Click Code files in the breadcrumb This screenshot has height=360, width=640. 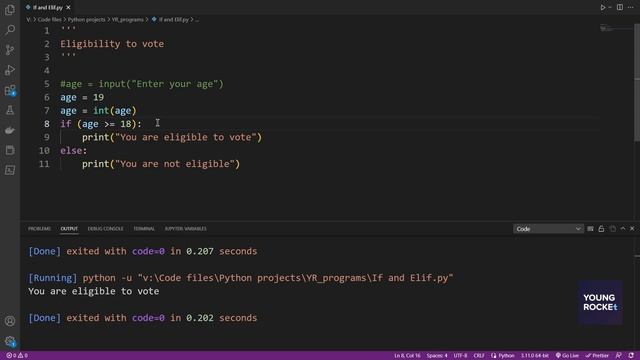[49, 20]
